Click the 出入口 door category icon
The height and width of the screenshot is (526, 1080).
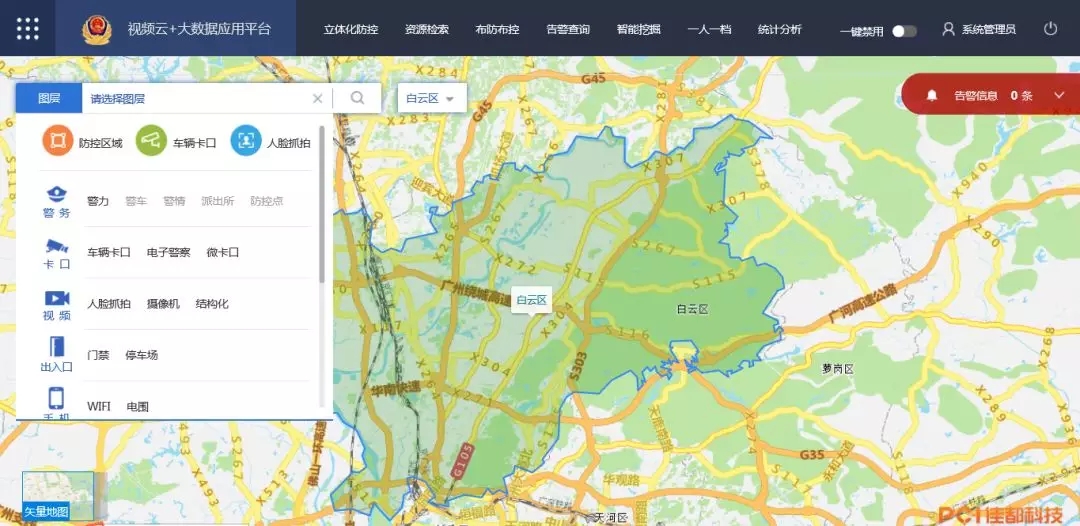coord(56,347)
